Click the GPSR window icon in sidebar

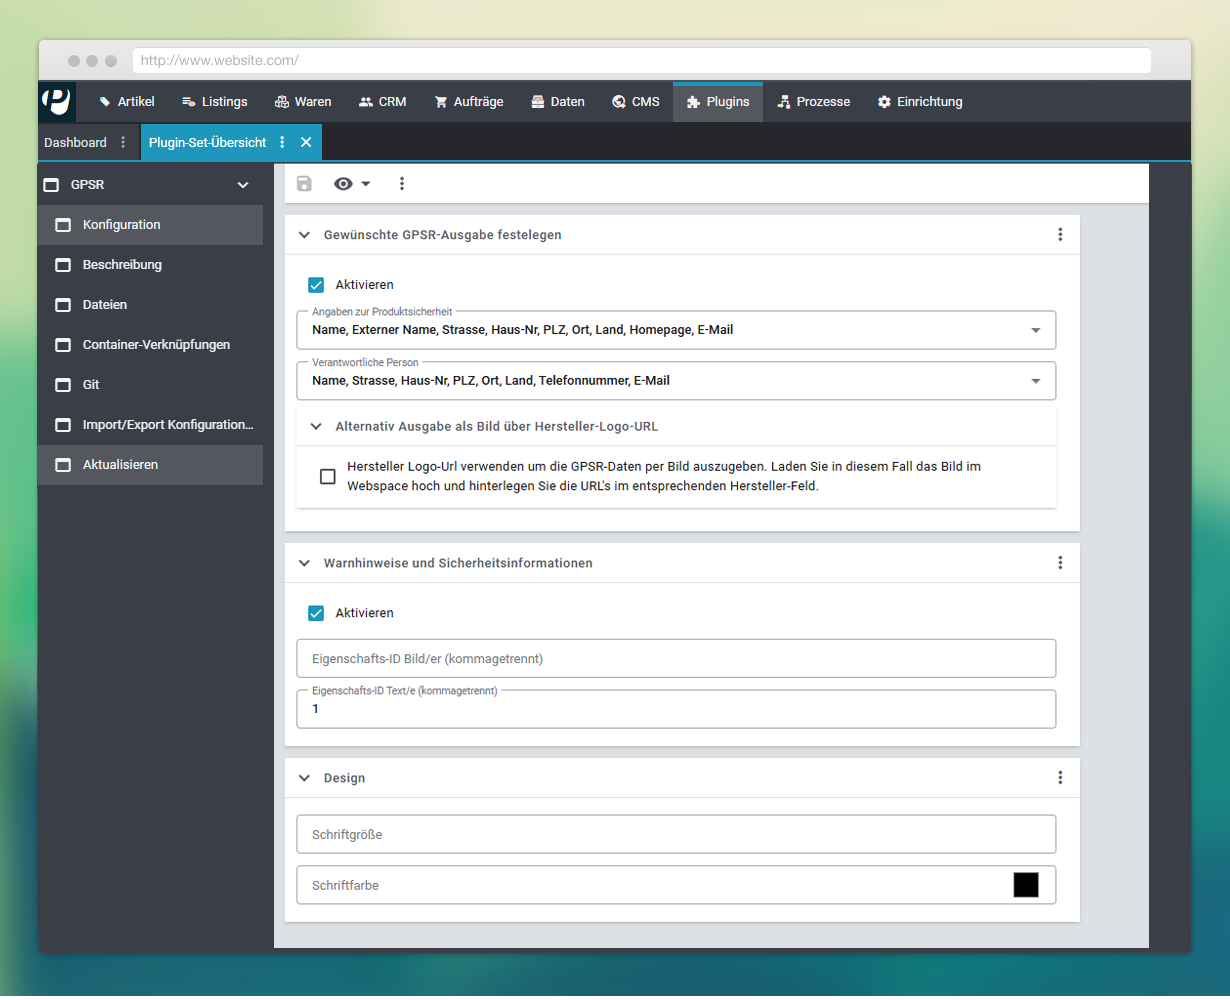[x=51, y=185]
